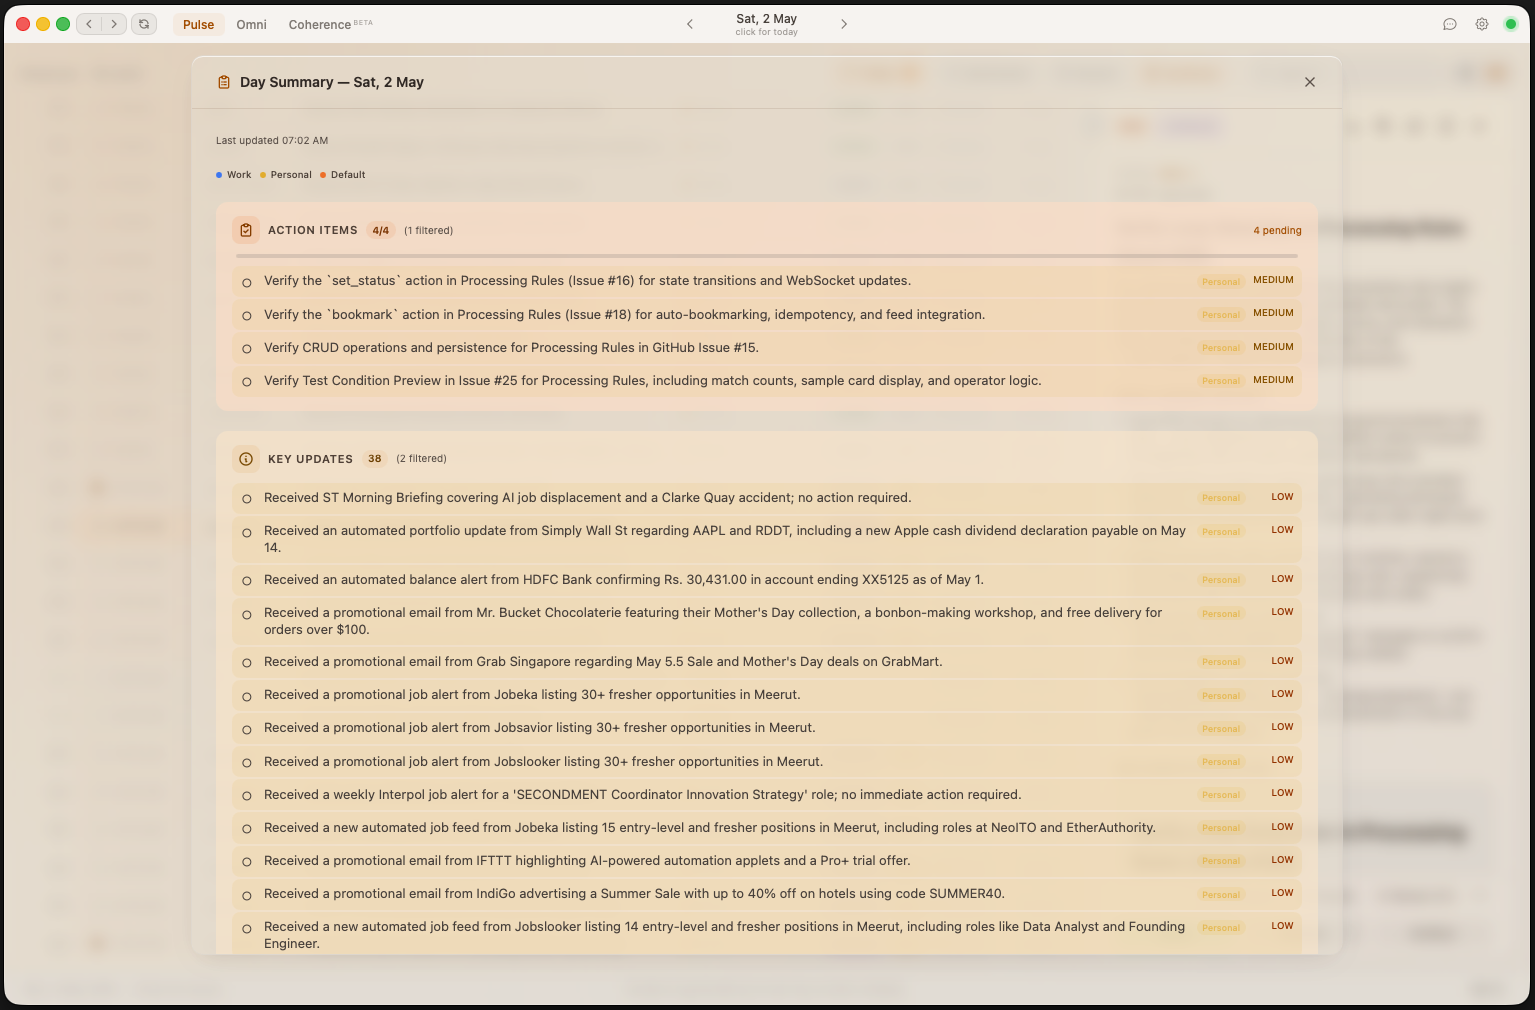Mark the ST Morning Briefing update circle
This screenshot has height=1010, width=1535.
click(x=247, y=499)
